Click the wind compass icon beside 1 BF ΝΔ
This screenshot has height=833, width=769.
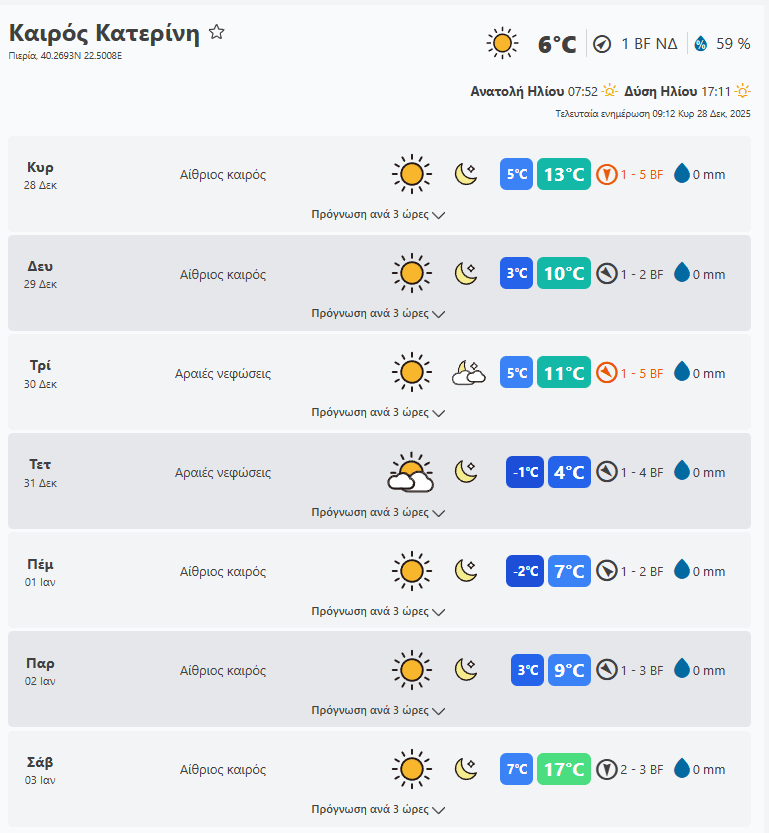point(602,44)
